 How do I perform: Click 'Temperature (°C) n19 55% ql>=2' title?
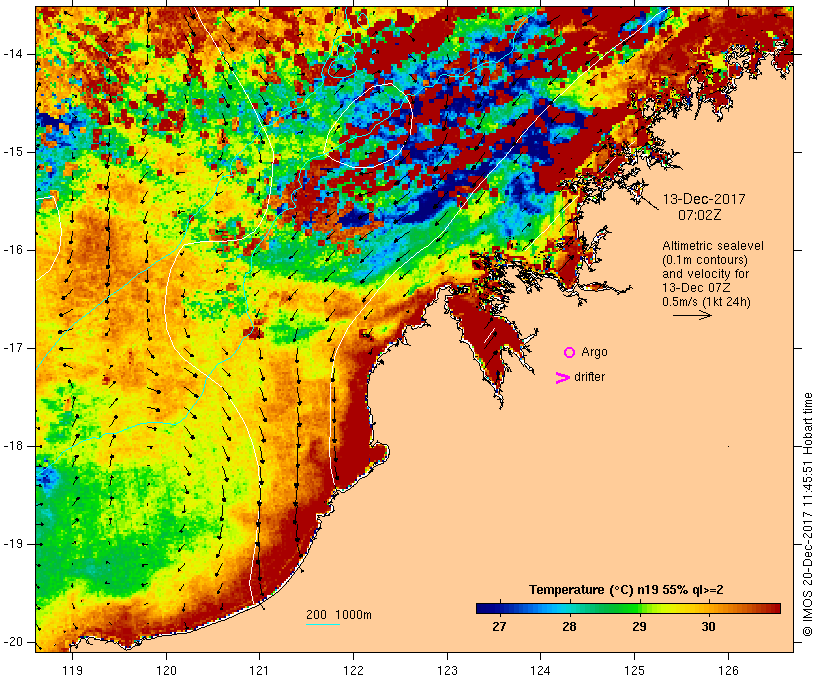coord(627,590)
